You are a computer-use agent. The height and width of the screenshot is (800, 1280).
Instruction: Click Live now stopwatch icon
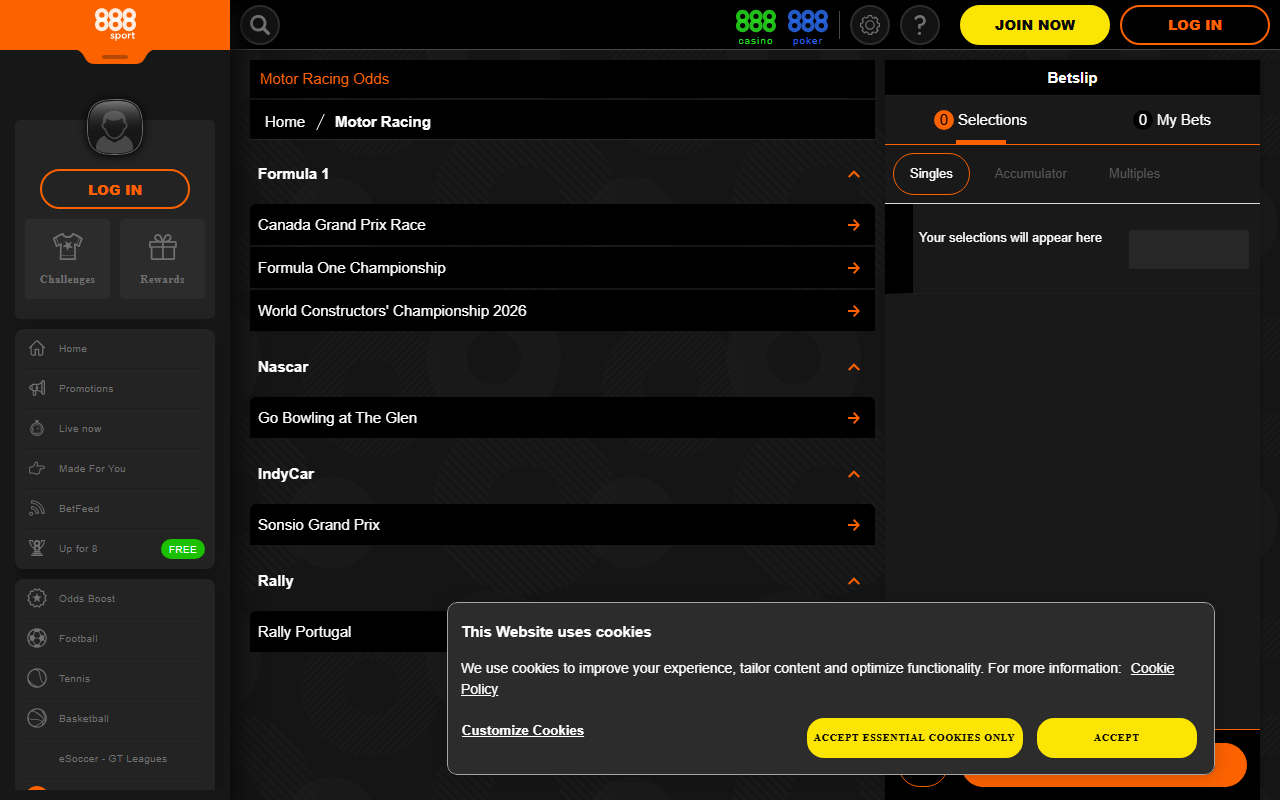point(37,429)
